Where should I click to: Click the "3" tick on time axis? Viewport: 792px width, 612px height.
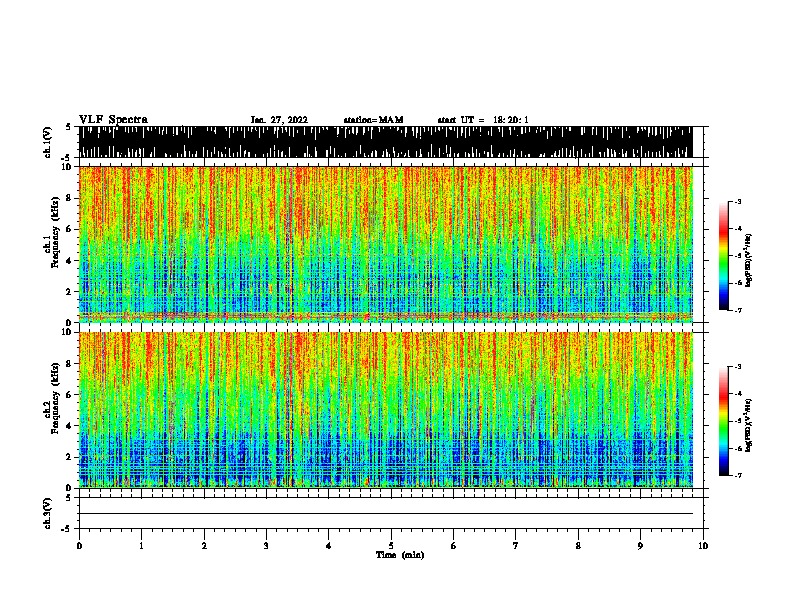pyautogui.click(x=266, y=546)
